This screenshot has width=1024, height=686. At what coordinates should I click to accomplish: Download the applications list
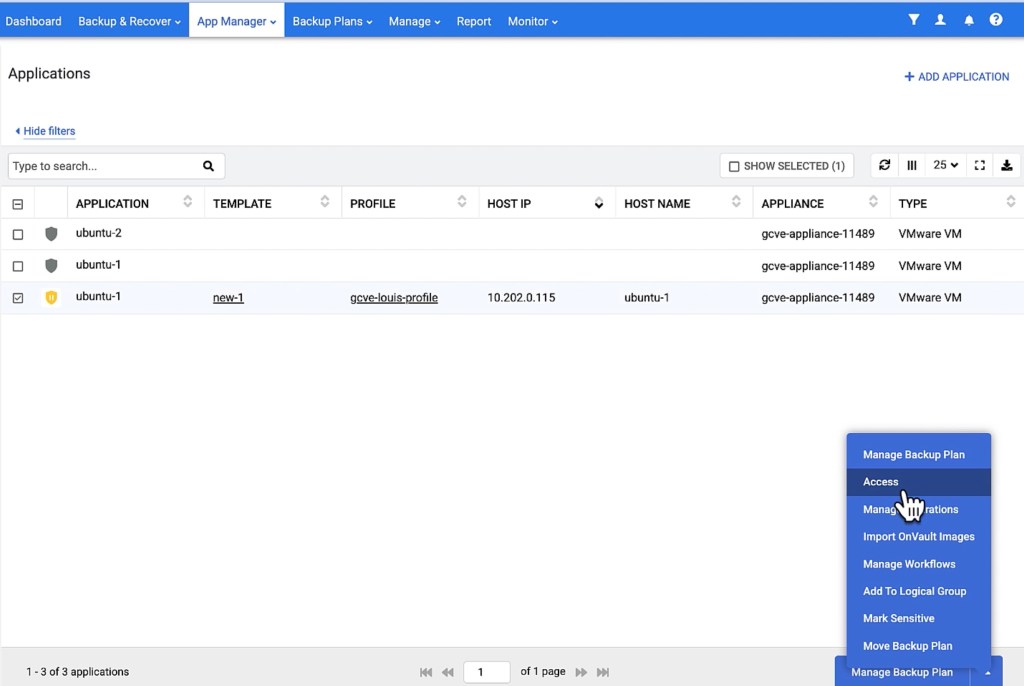[x=1007, y=166]
